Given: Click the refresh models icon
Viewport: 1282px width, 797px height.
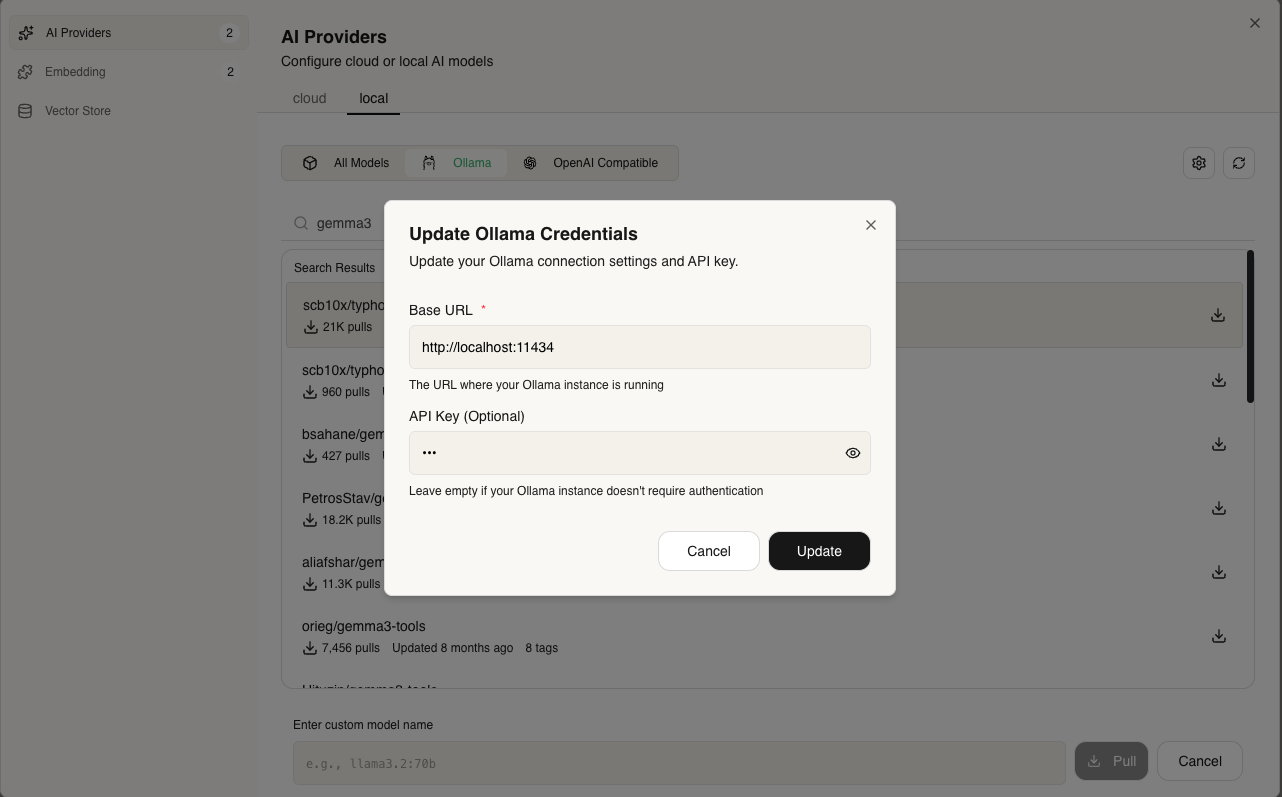Looking at the screenshot, I should click(x=1238, y=163).
